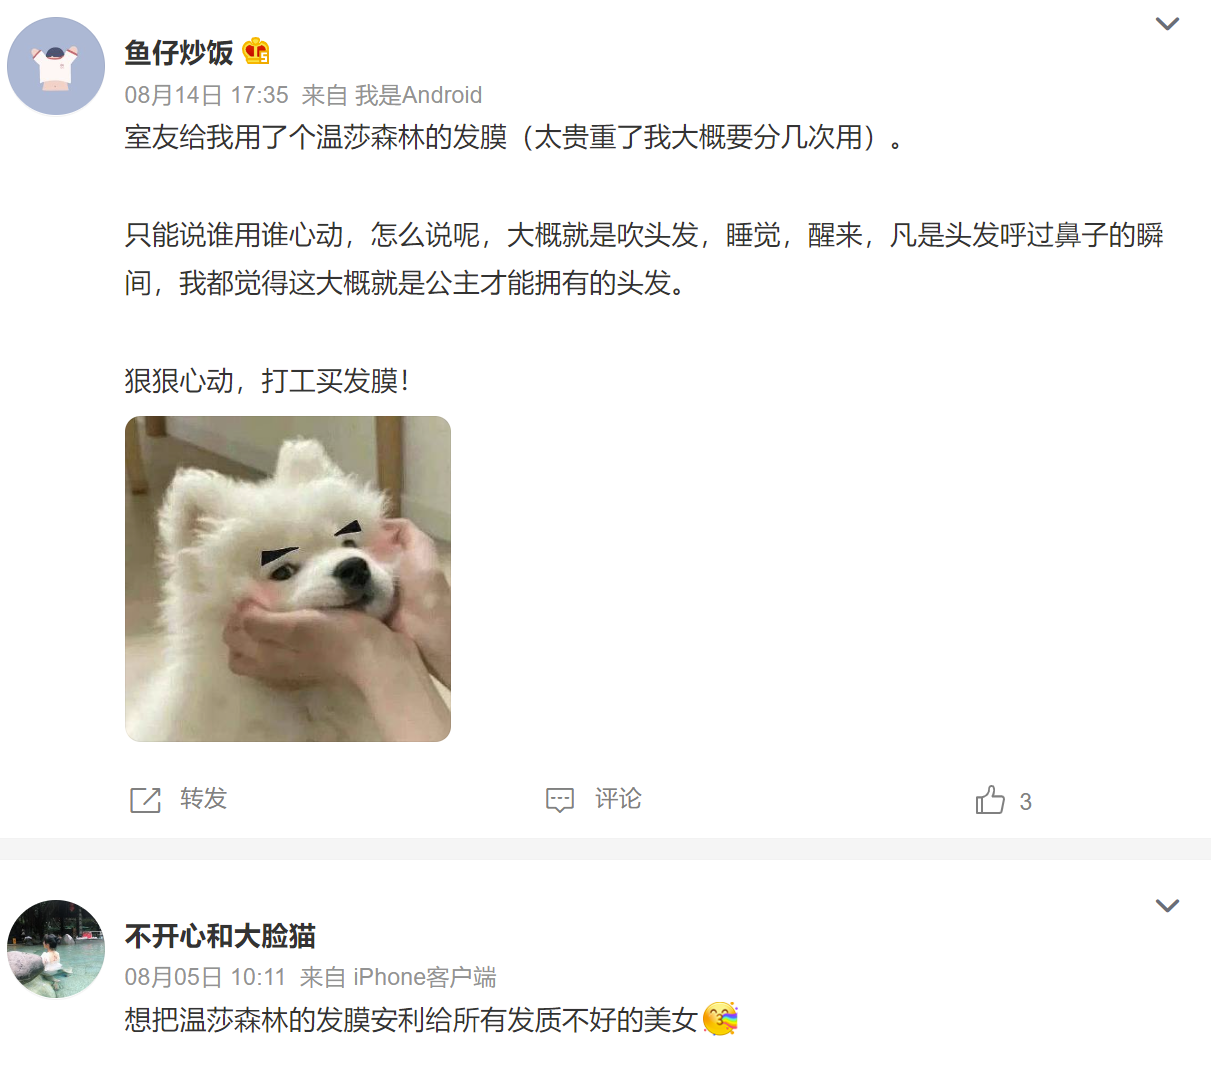This screenshot has width=1211, height=1072.
Task: Click the 转发 repost label
Action: pyautogui.click(x=204, y=799)
